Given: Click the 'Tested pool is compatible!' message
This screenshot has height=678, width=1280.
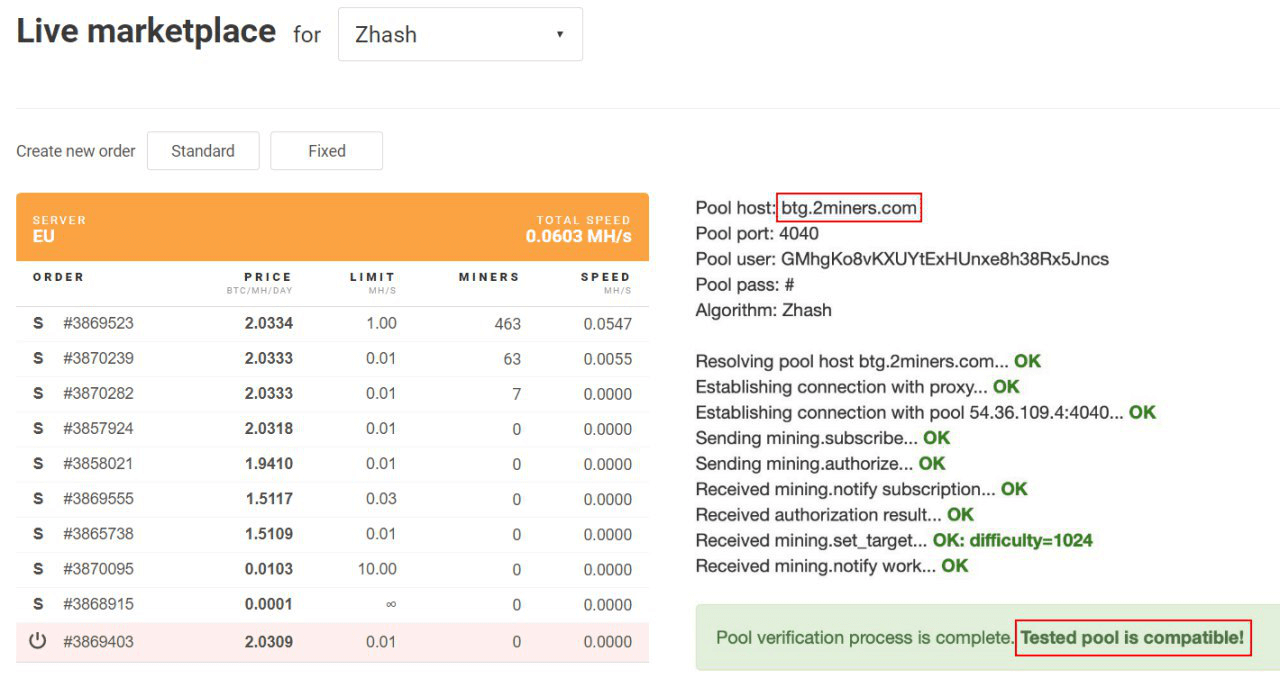Looking at the screenshot, I should 1132,637.
